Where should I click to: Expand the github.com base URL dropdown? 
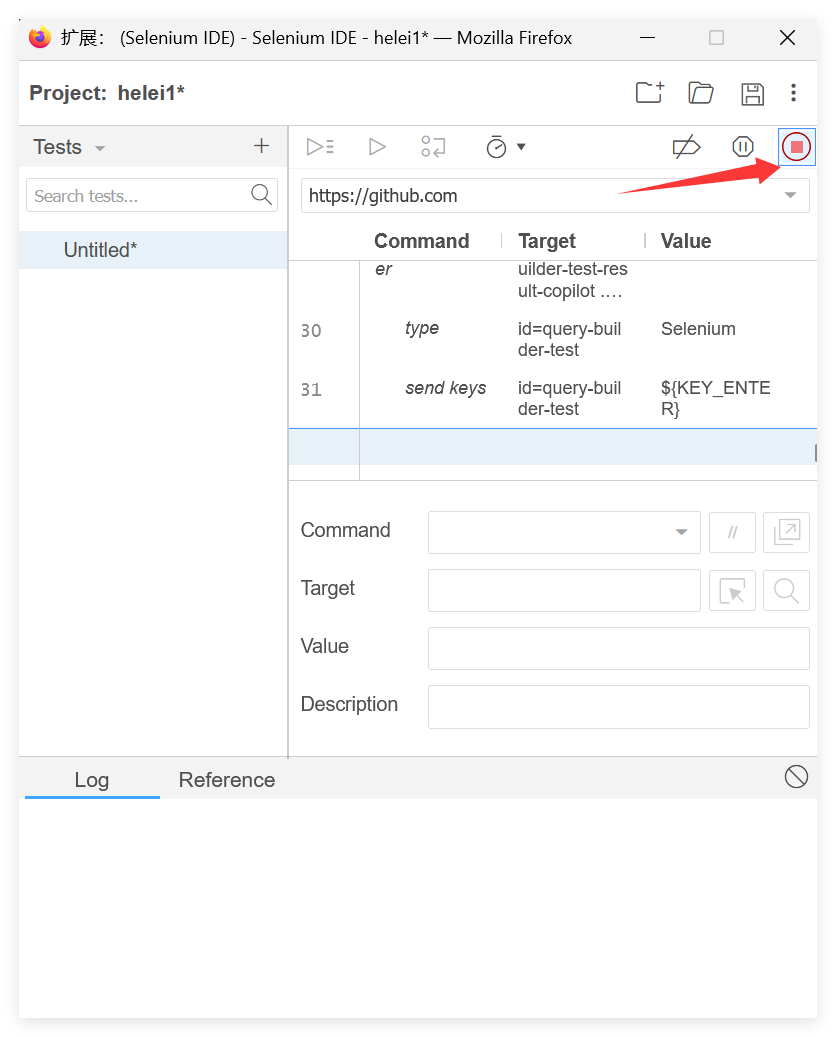[790, 195]
